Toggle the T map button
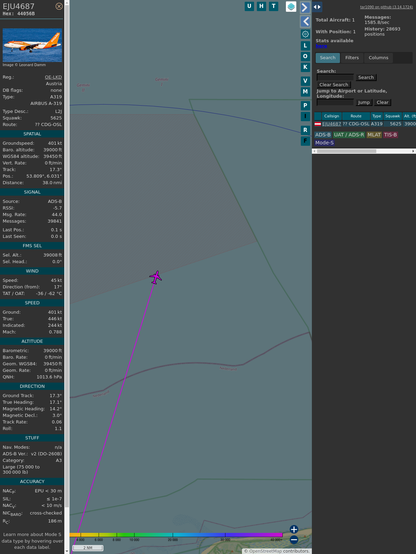The width and height of the screenshot is (416, 554). point(273,6)
